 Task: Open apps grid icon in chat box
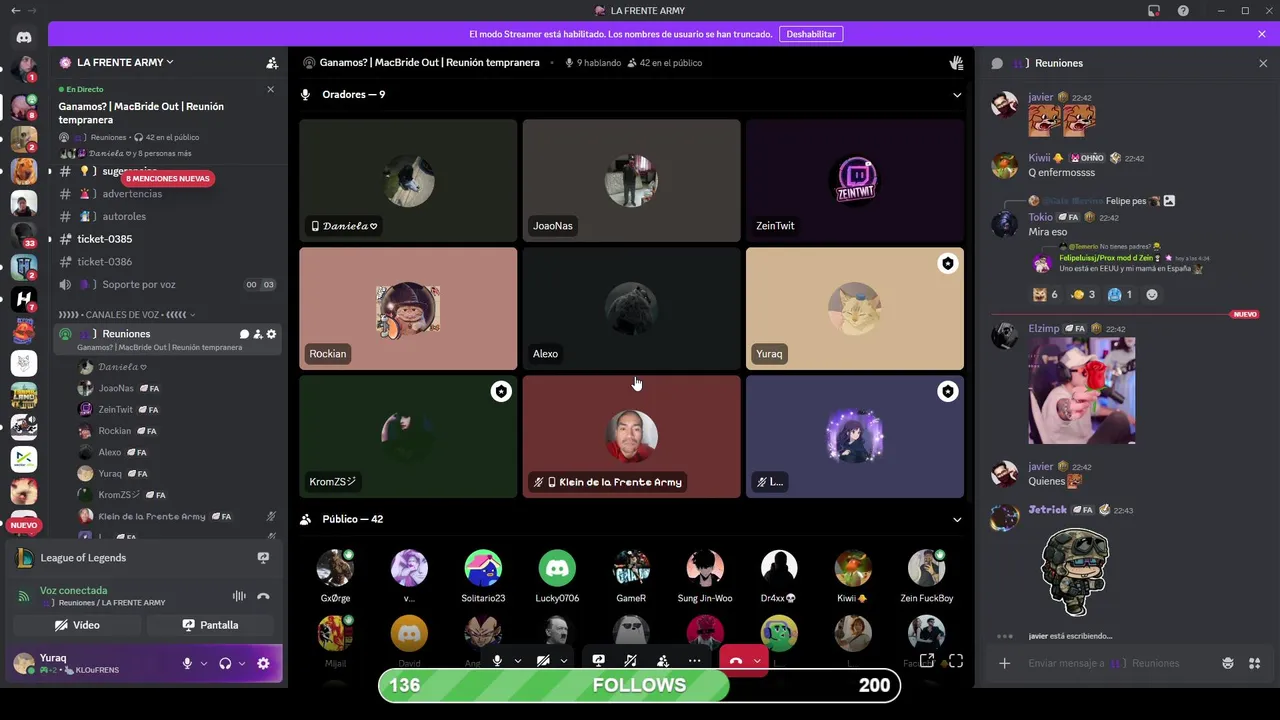click(1255, 663)
